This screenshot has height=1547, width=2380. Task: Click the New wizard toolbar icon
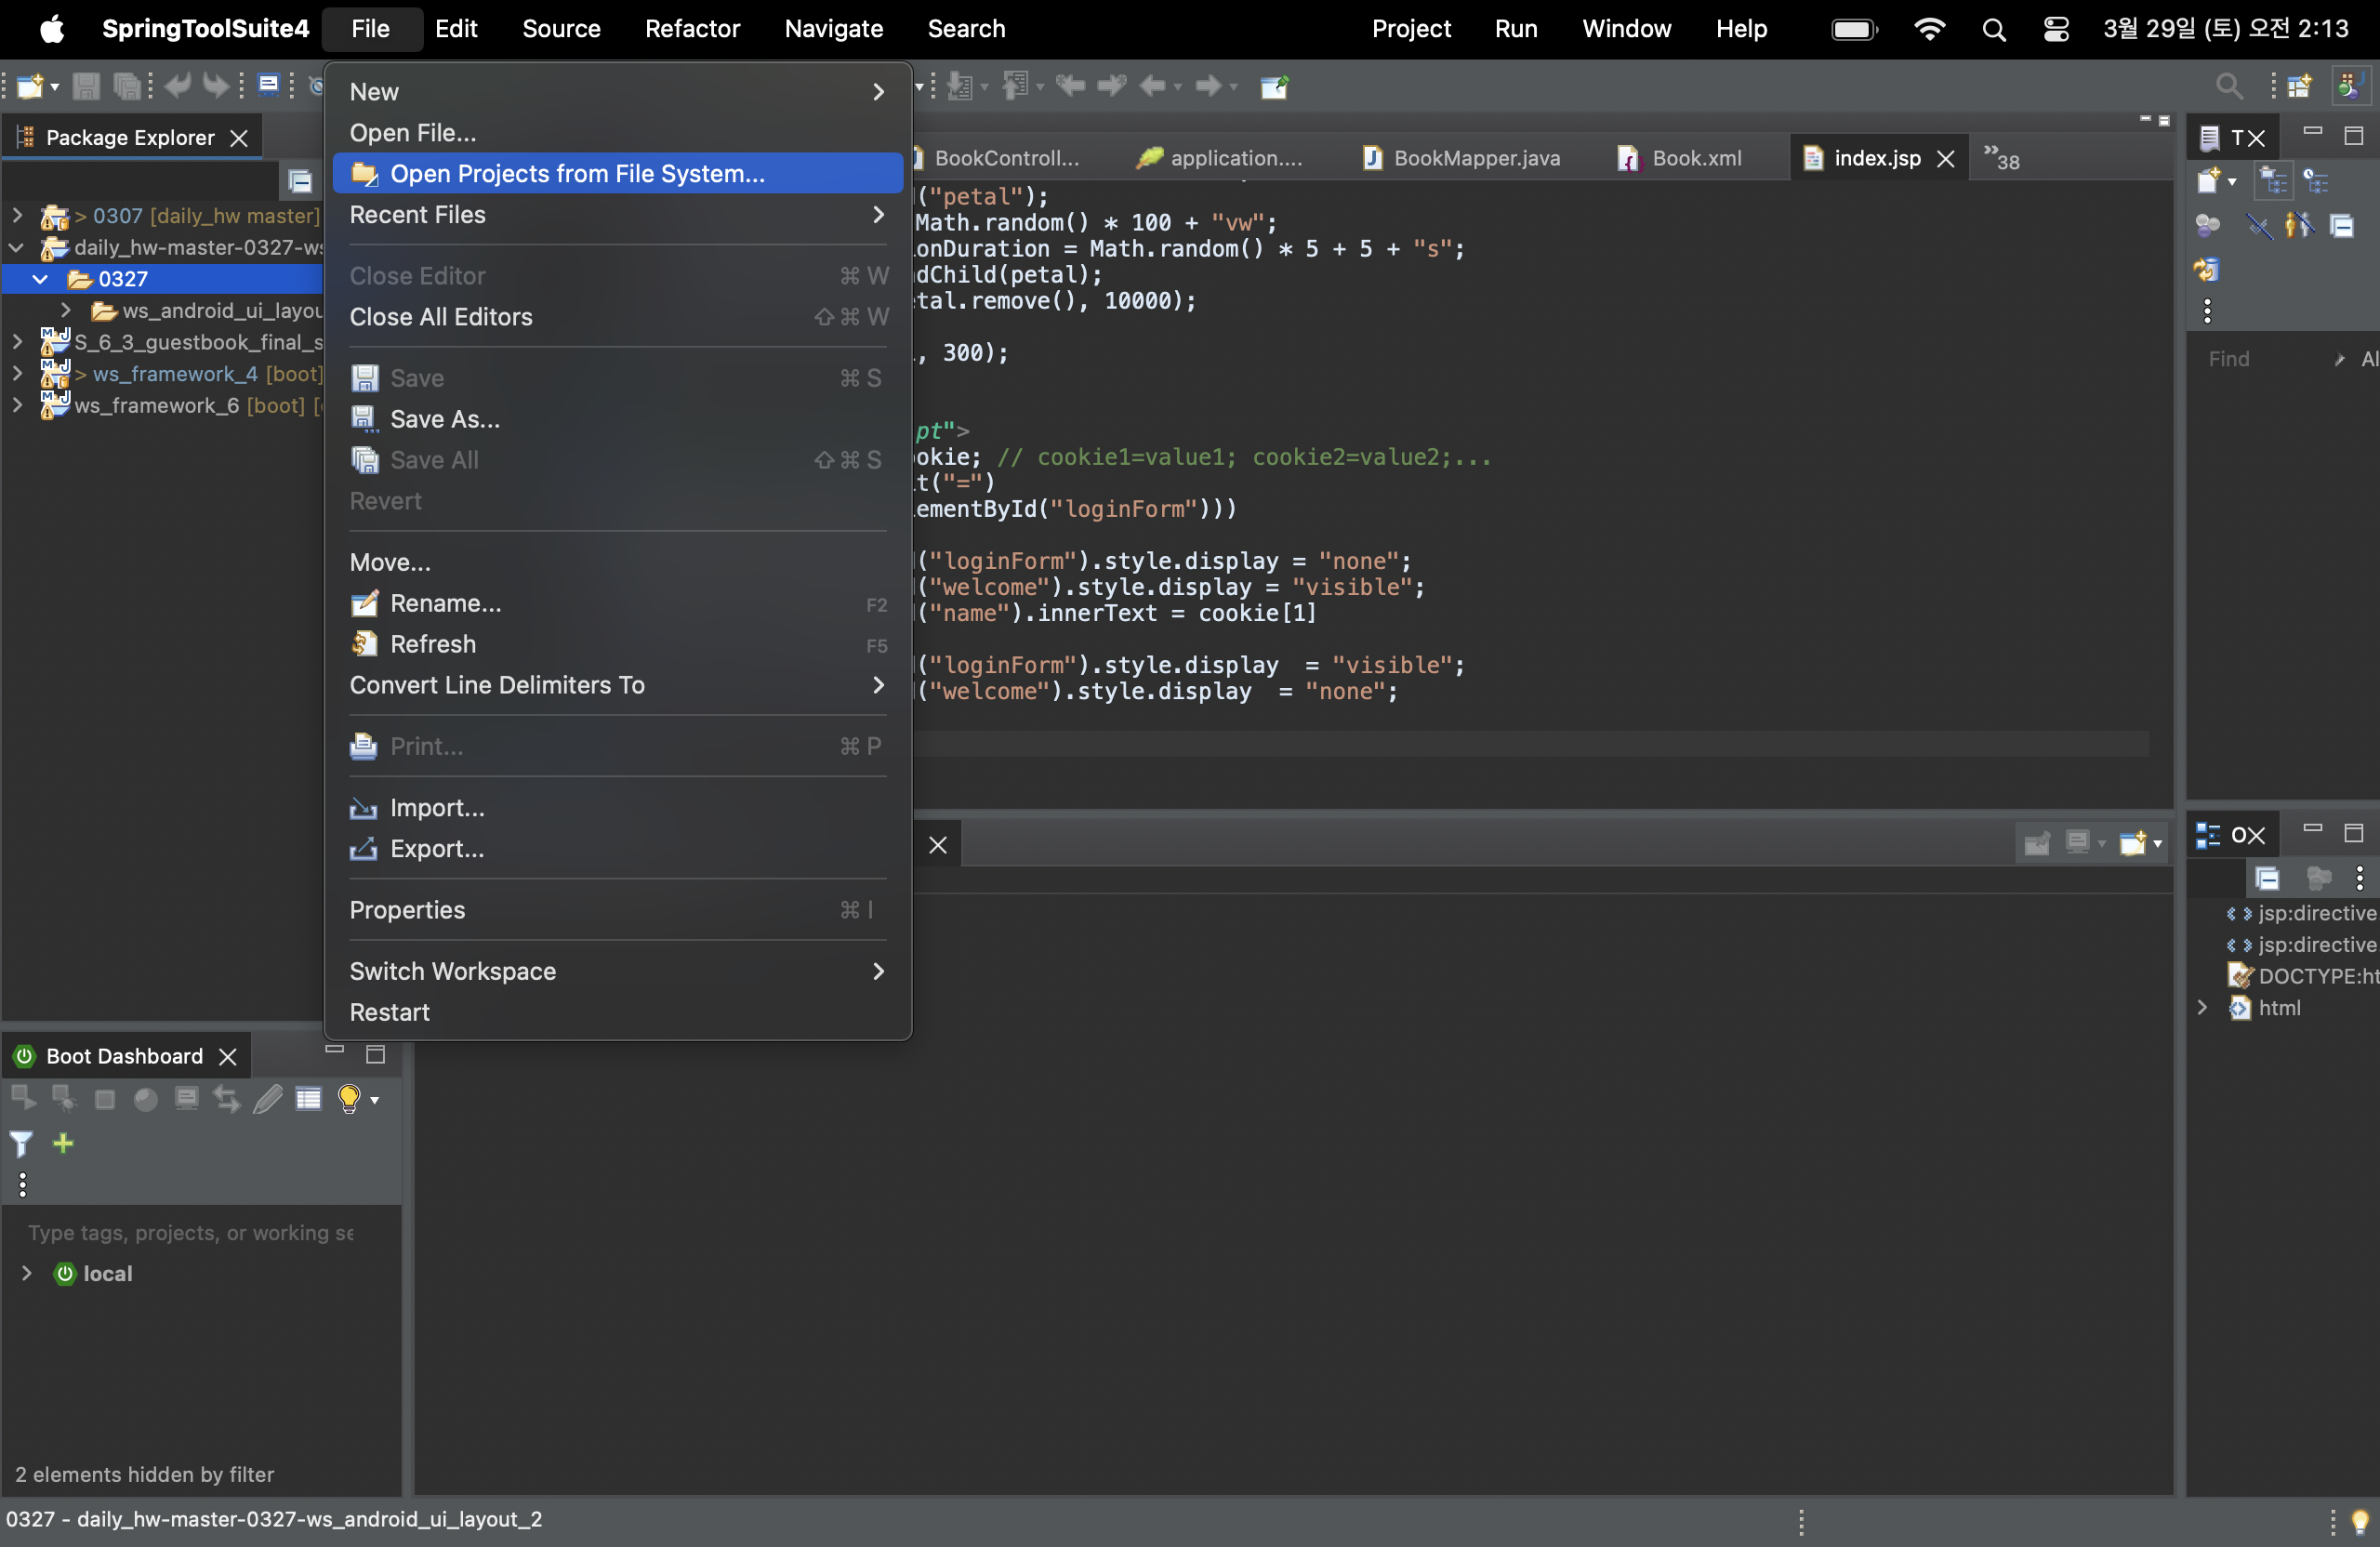coord(30,87)
